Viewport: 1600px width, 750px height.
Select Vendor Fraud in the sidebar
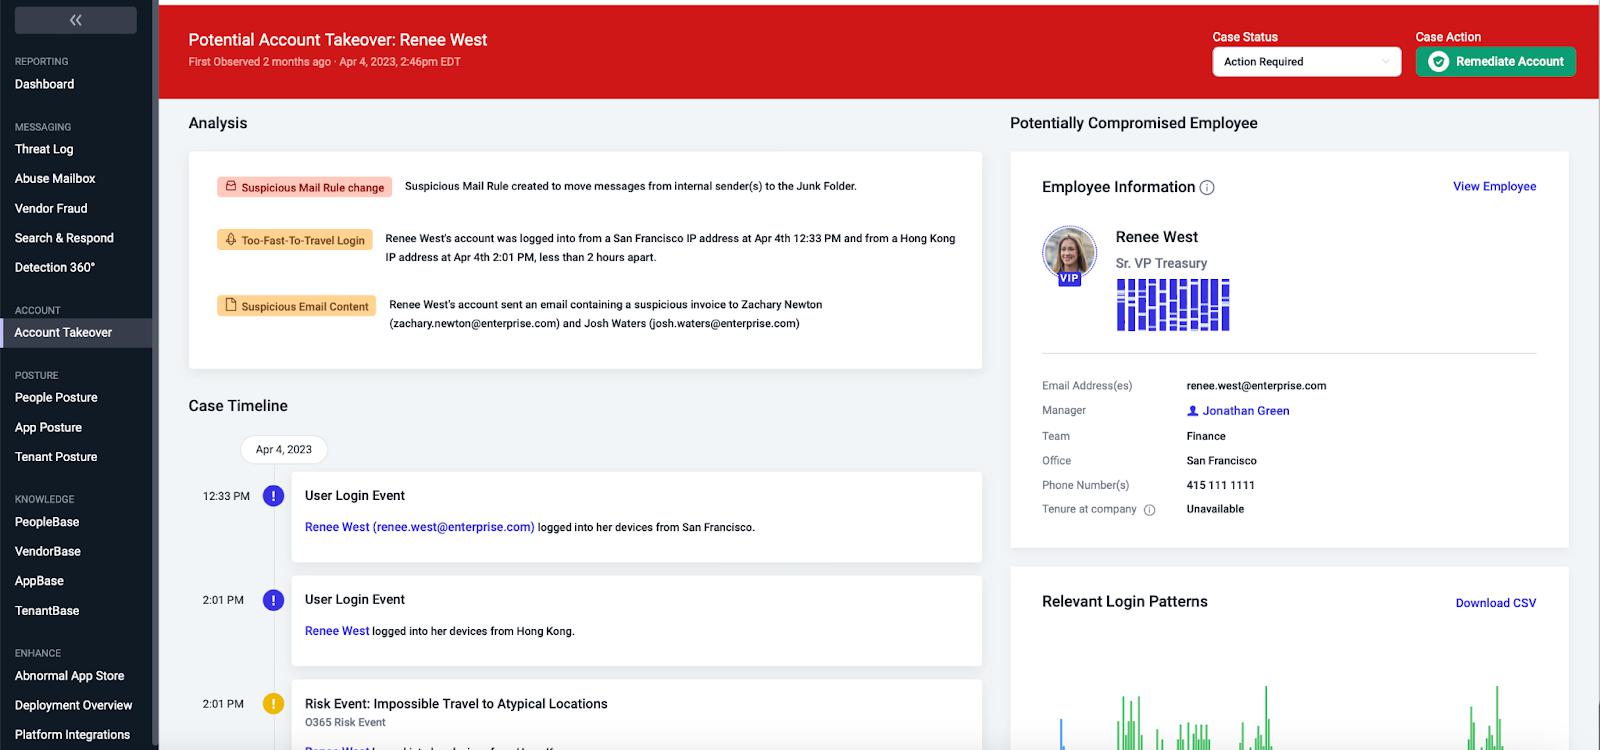[51, 208]
